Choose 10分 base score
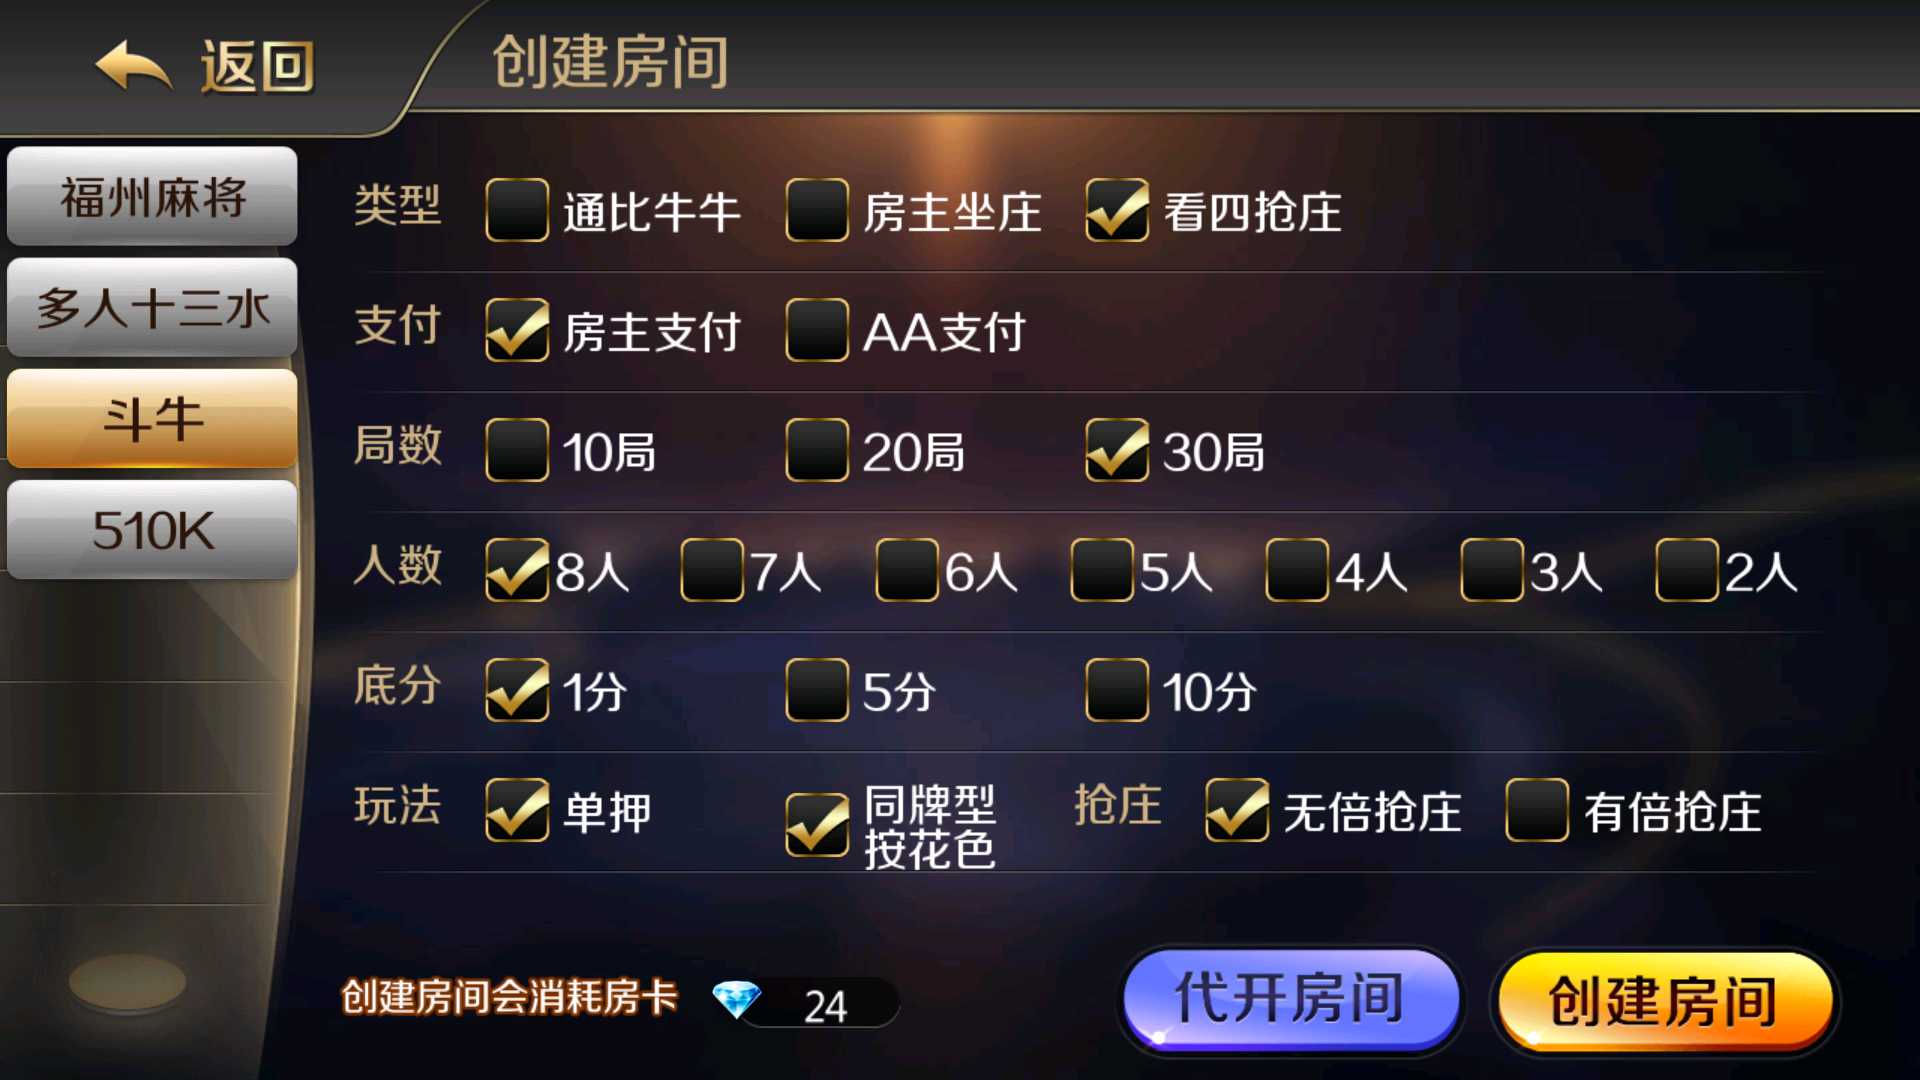Screen dimensions: 1920x1080 pyautogui.click(x=1117, y=690)
